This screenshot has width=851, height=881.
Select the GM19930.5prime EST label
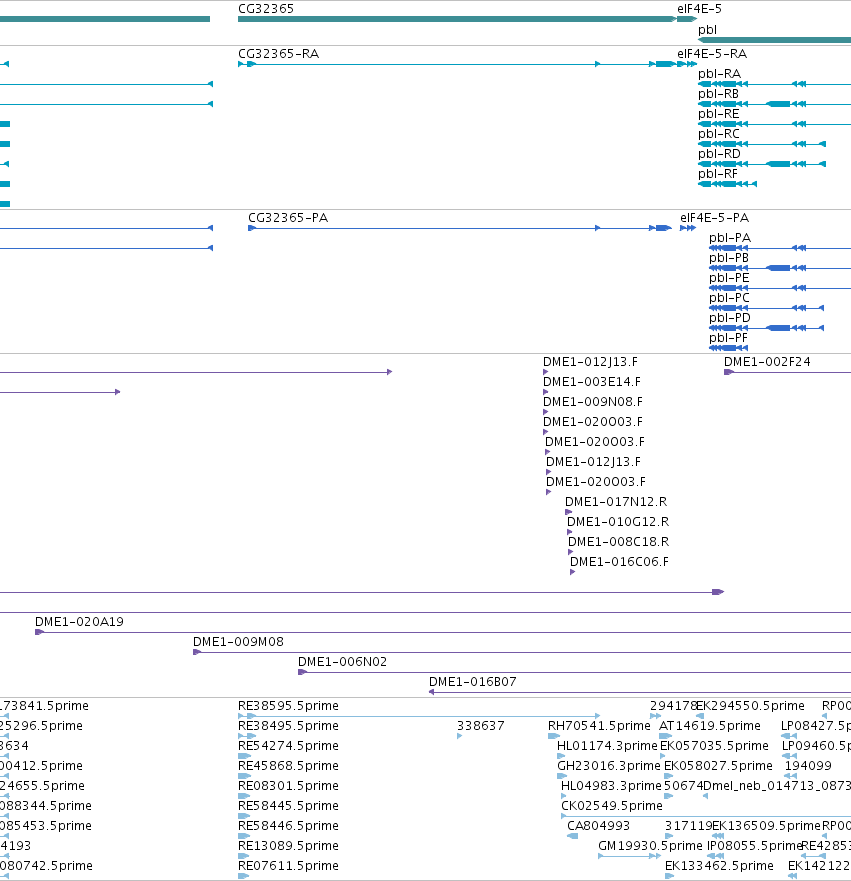coord(650,846)
